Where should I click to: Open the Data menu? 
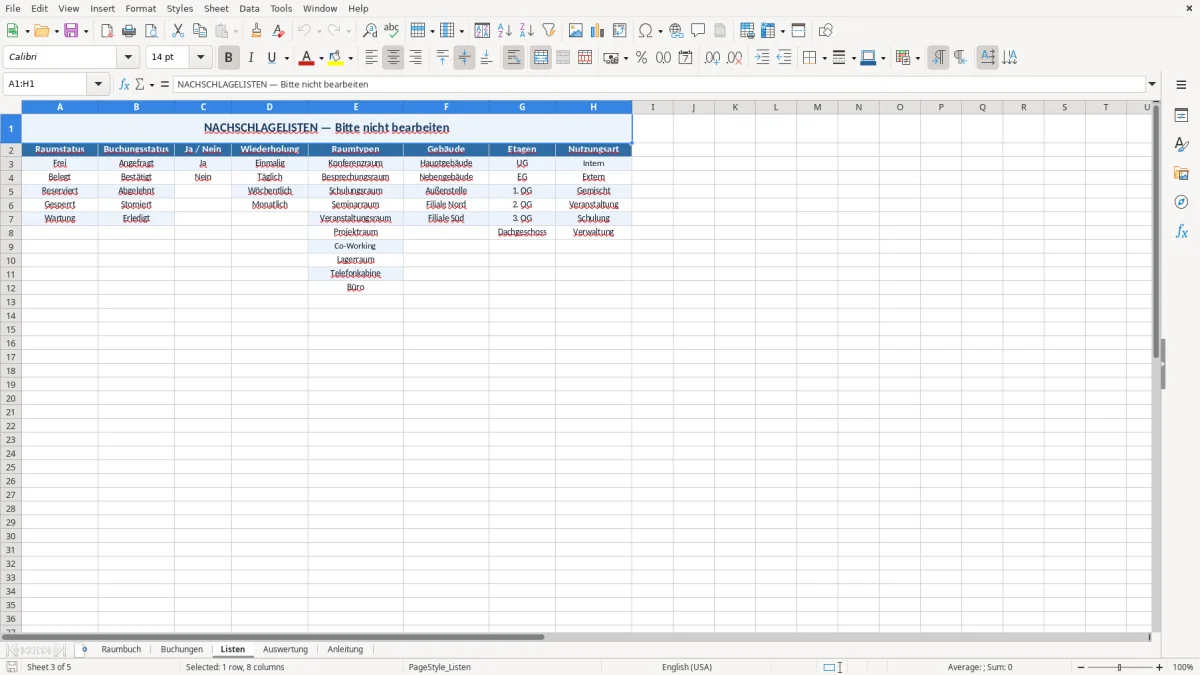point(249,8)
